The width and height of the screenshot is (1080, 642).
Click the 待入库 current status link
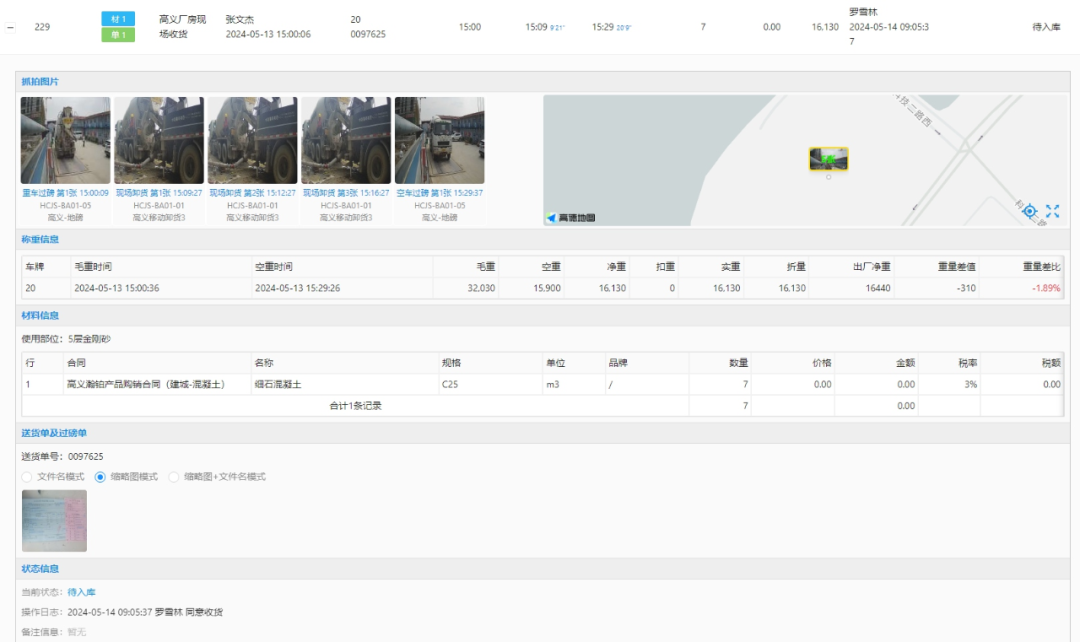click(82, 592)
